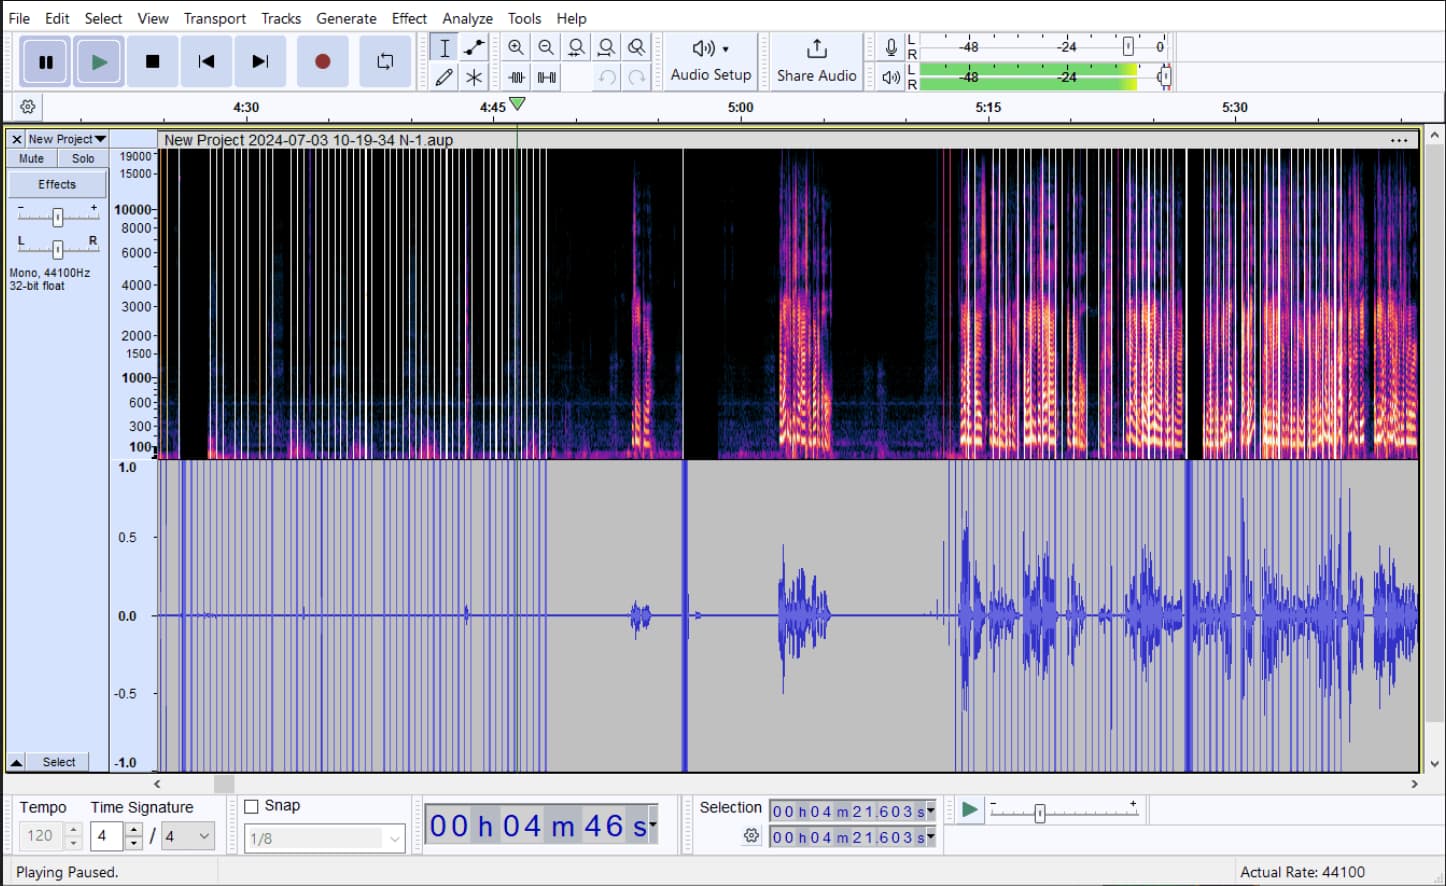
Task: Close the track with the X button
Action: coord(17,139)
